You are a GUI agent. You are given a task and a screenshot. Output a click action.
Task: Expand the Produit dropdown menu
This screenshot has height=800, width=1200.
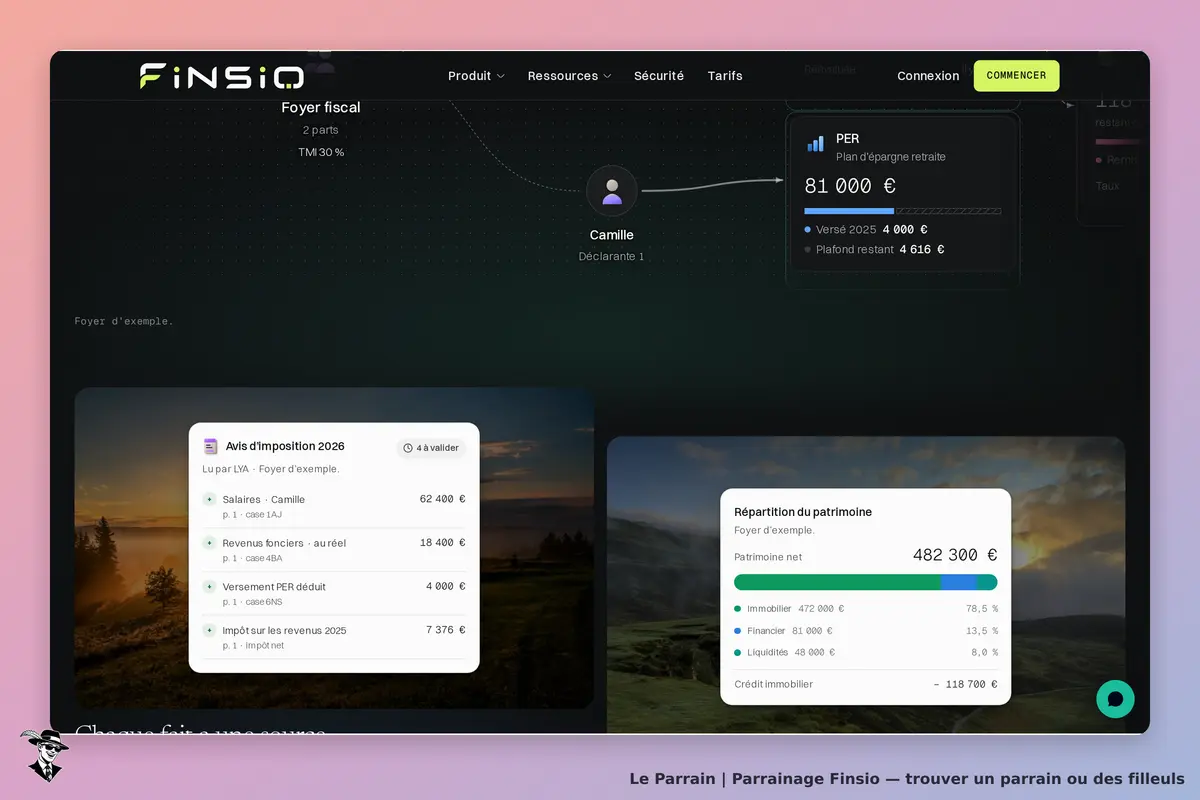point(476,76)
